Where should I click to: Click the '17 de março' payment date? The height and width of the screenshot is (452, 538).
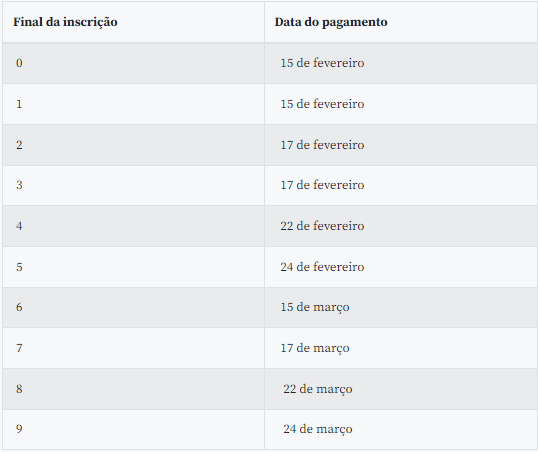(x=315, y=348)
